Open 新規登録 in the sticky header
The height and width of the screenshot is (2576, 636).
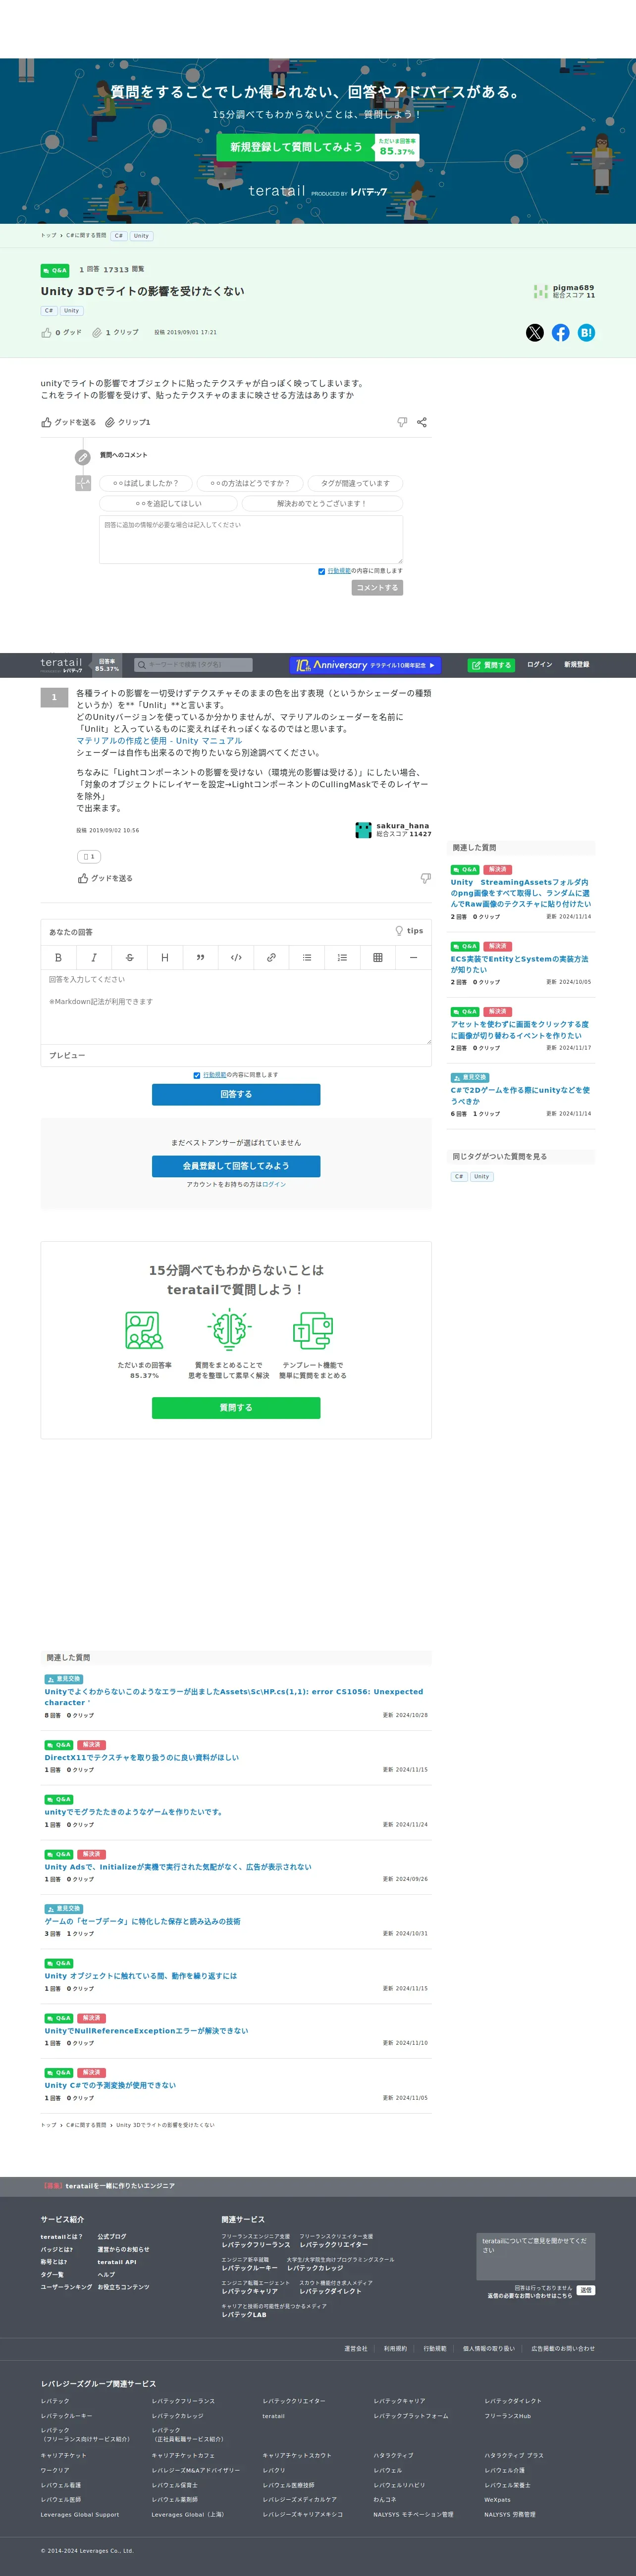click(x=577, y=665)
